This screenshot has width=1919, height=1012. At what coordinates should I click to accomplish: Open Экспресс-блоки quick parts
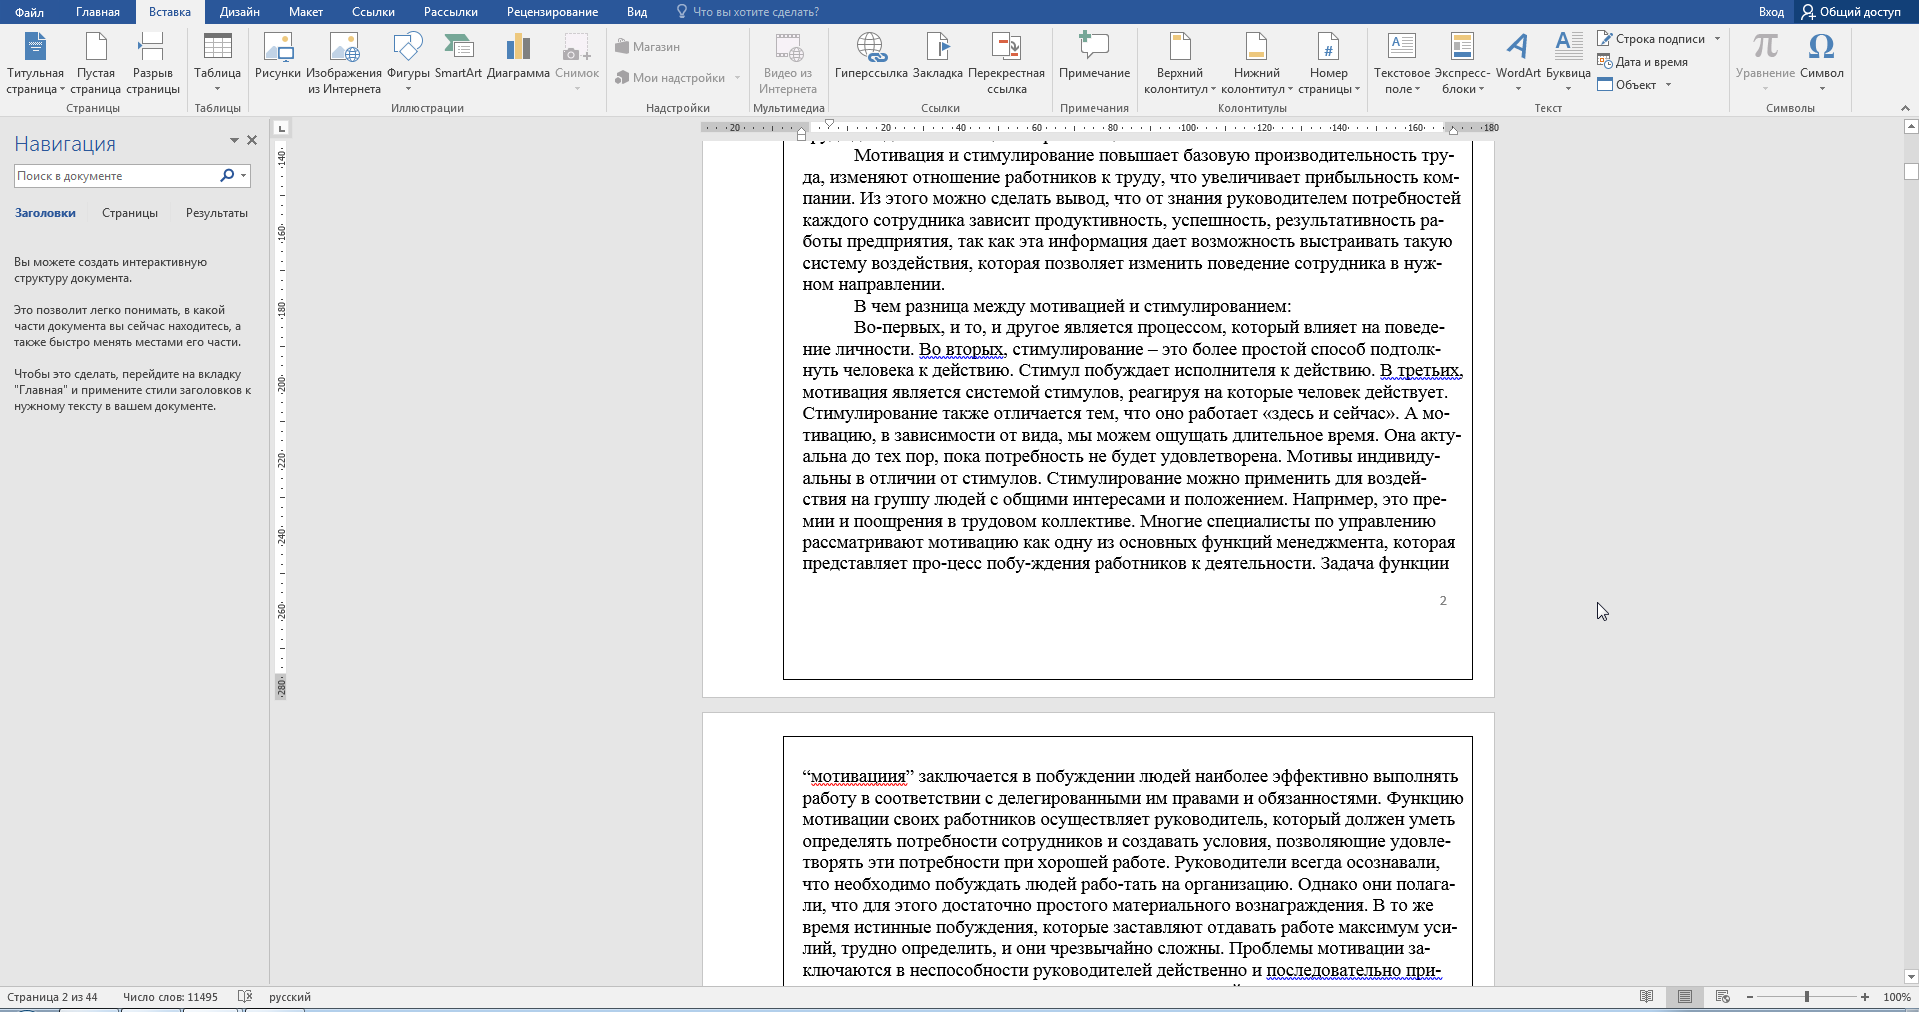pyautogui.click(x=1462, y=63)
